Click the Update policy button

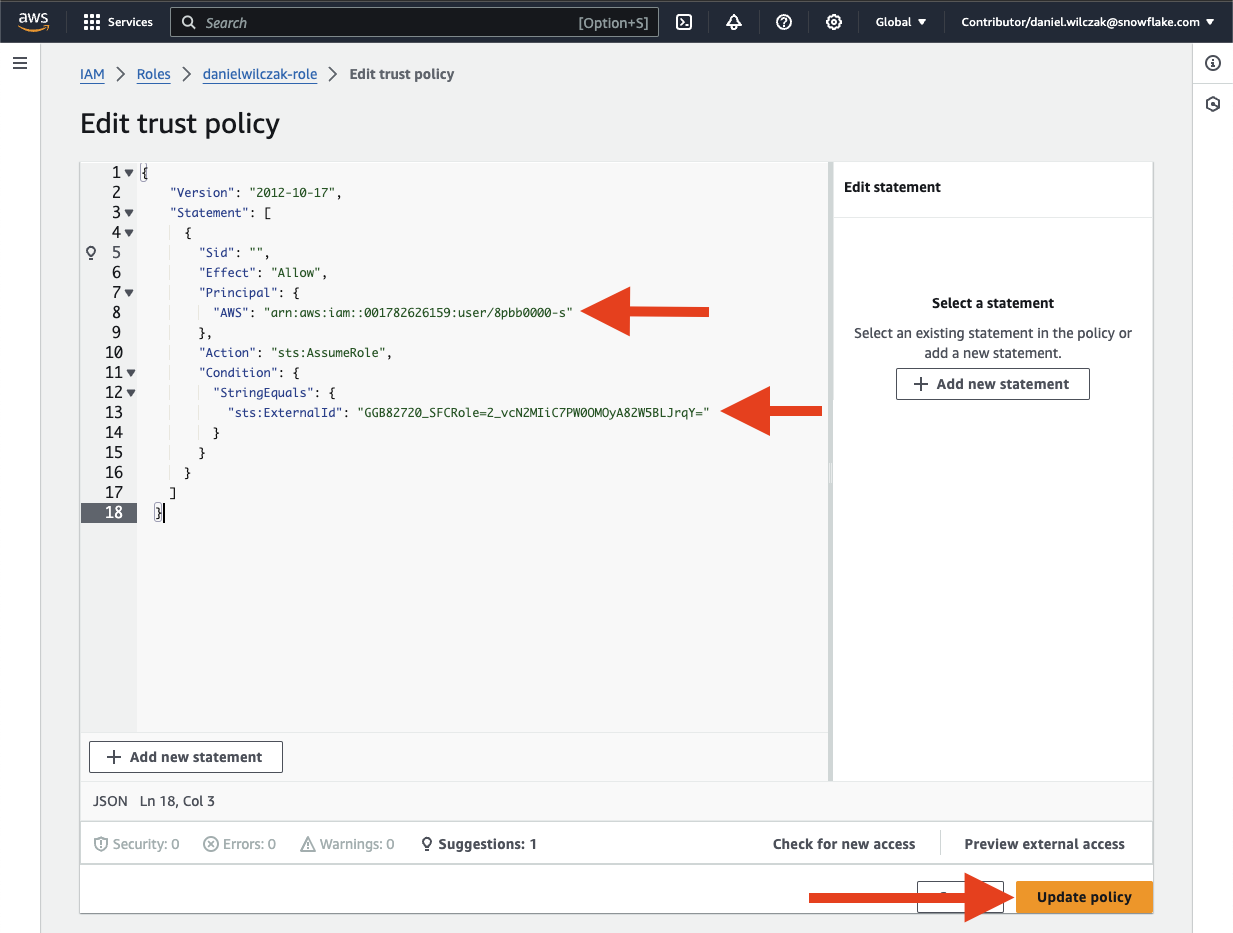pyautogui.click(x=1084, y=897)
